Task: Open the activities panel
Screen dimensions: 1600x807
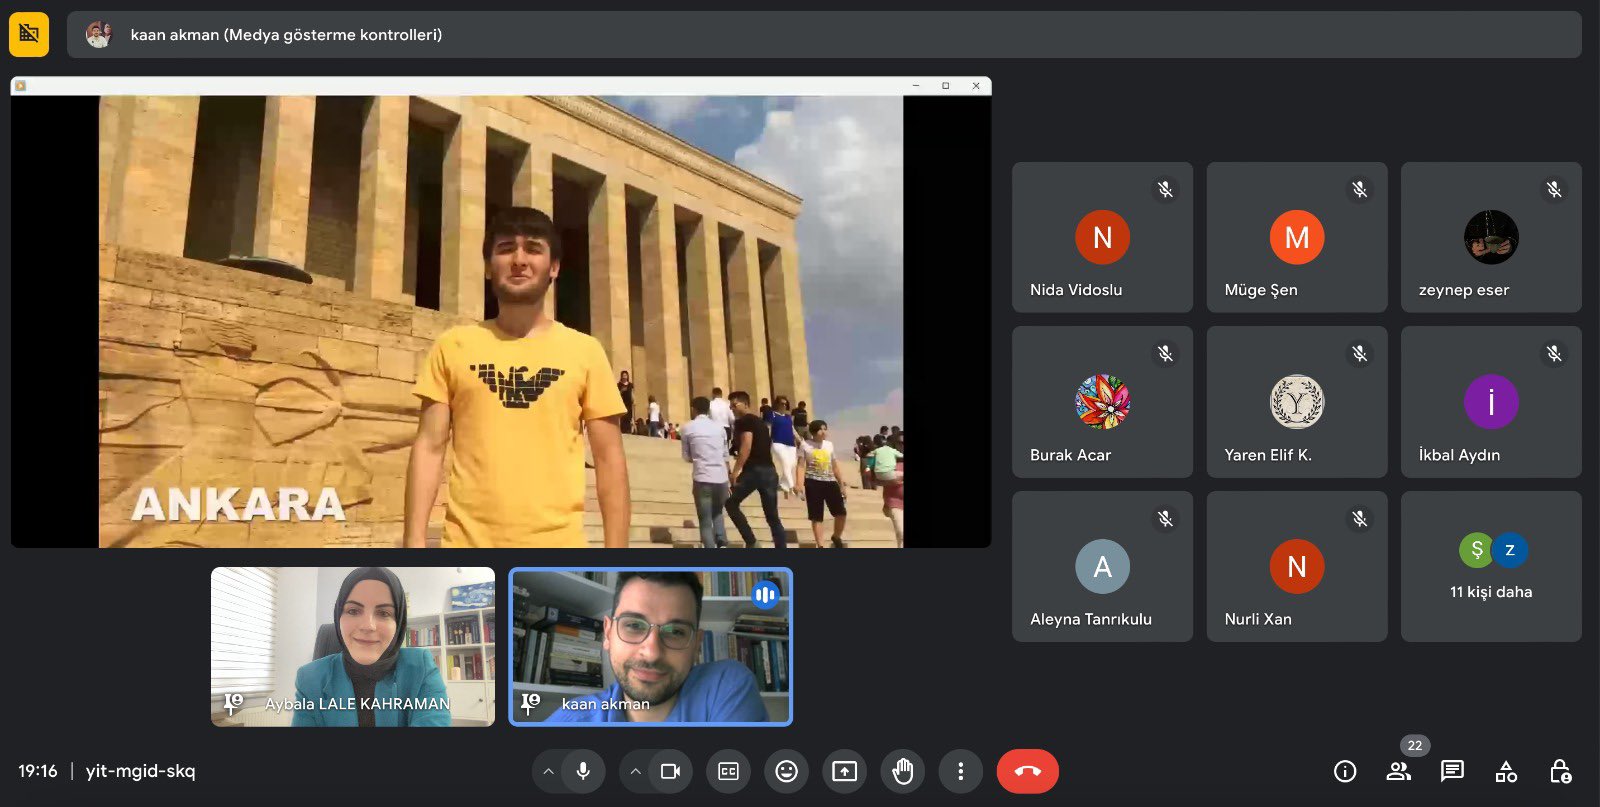Action: click(1506, 771)
